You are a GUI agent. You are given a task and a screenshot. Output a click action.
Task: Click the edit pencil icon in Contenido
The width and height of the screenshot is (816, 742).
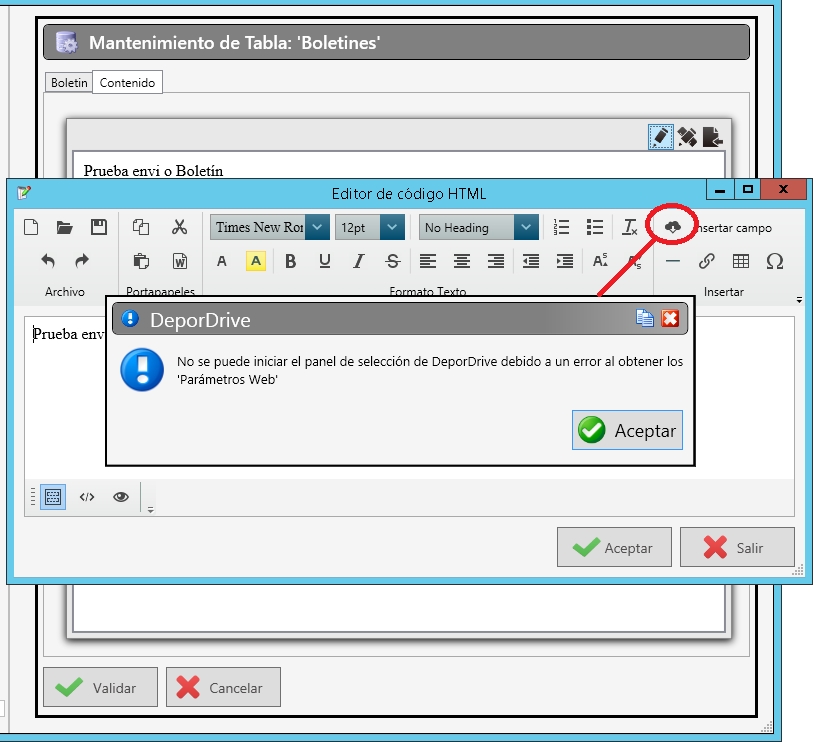(x=661, y=137)
